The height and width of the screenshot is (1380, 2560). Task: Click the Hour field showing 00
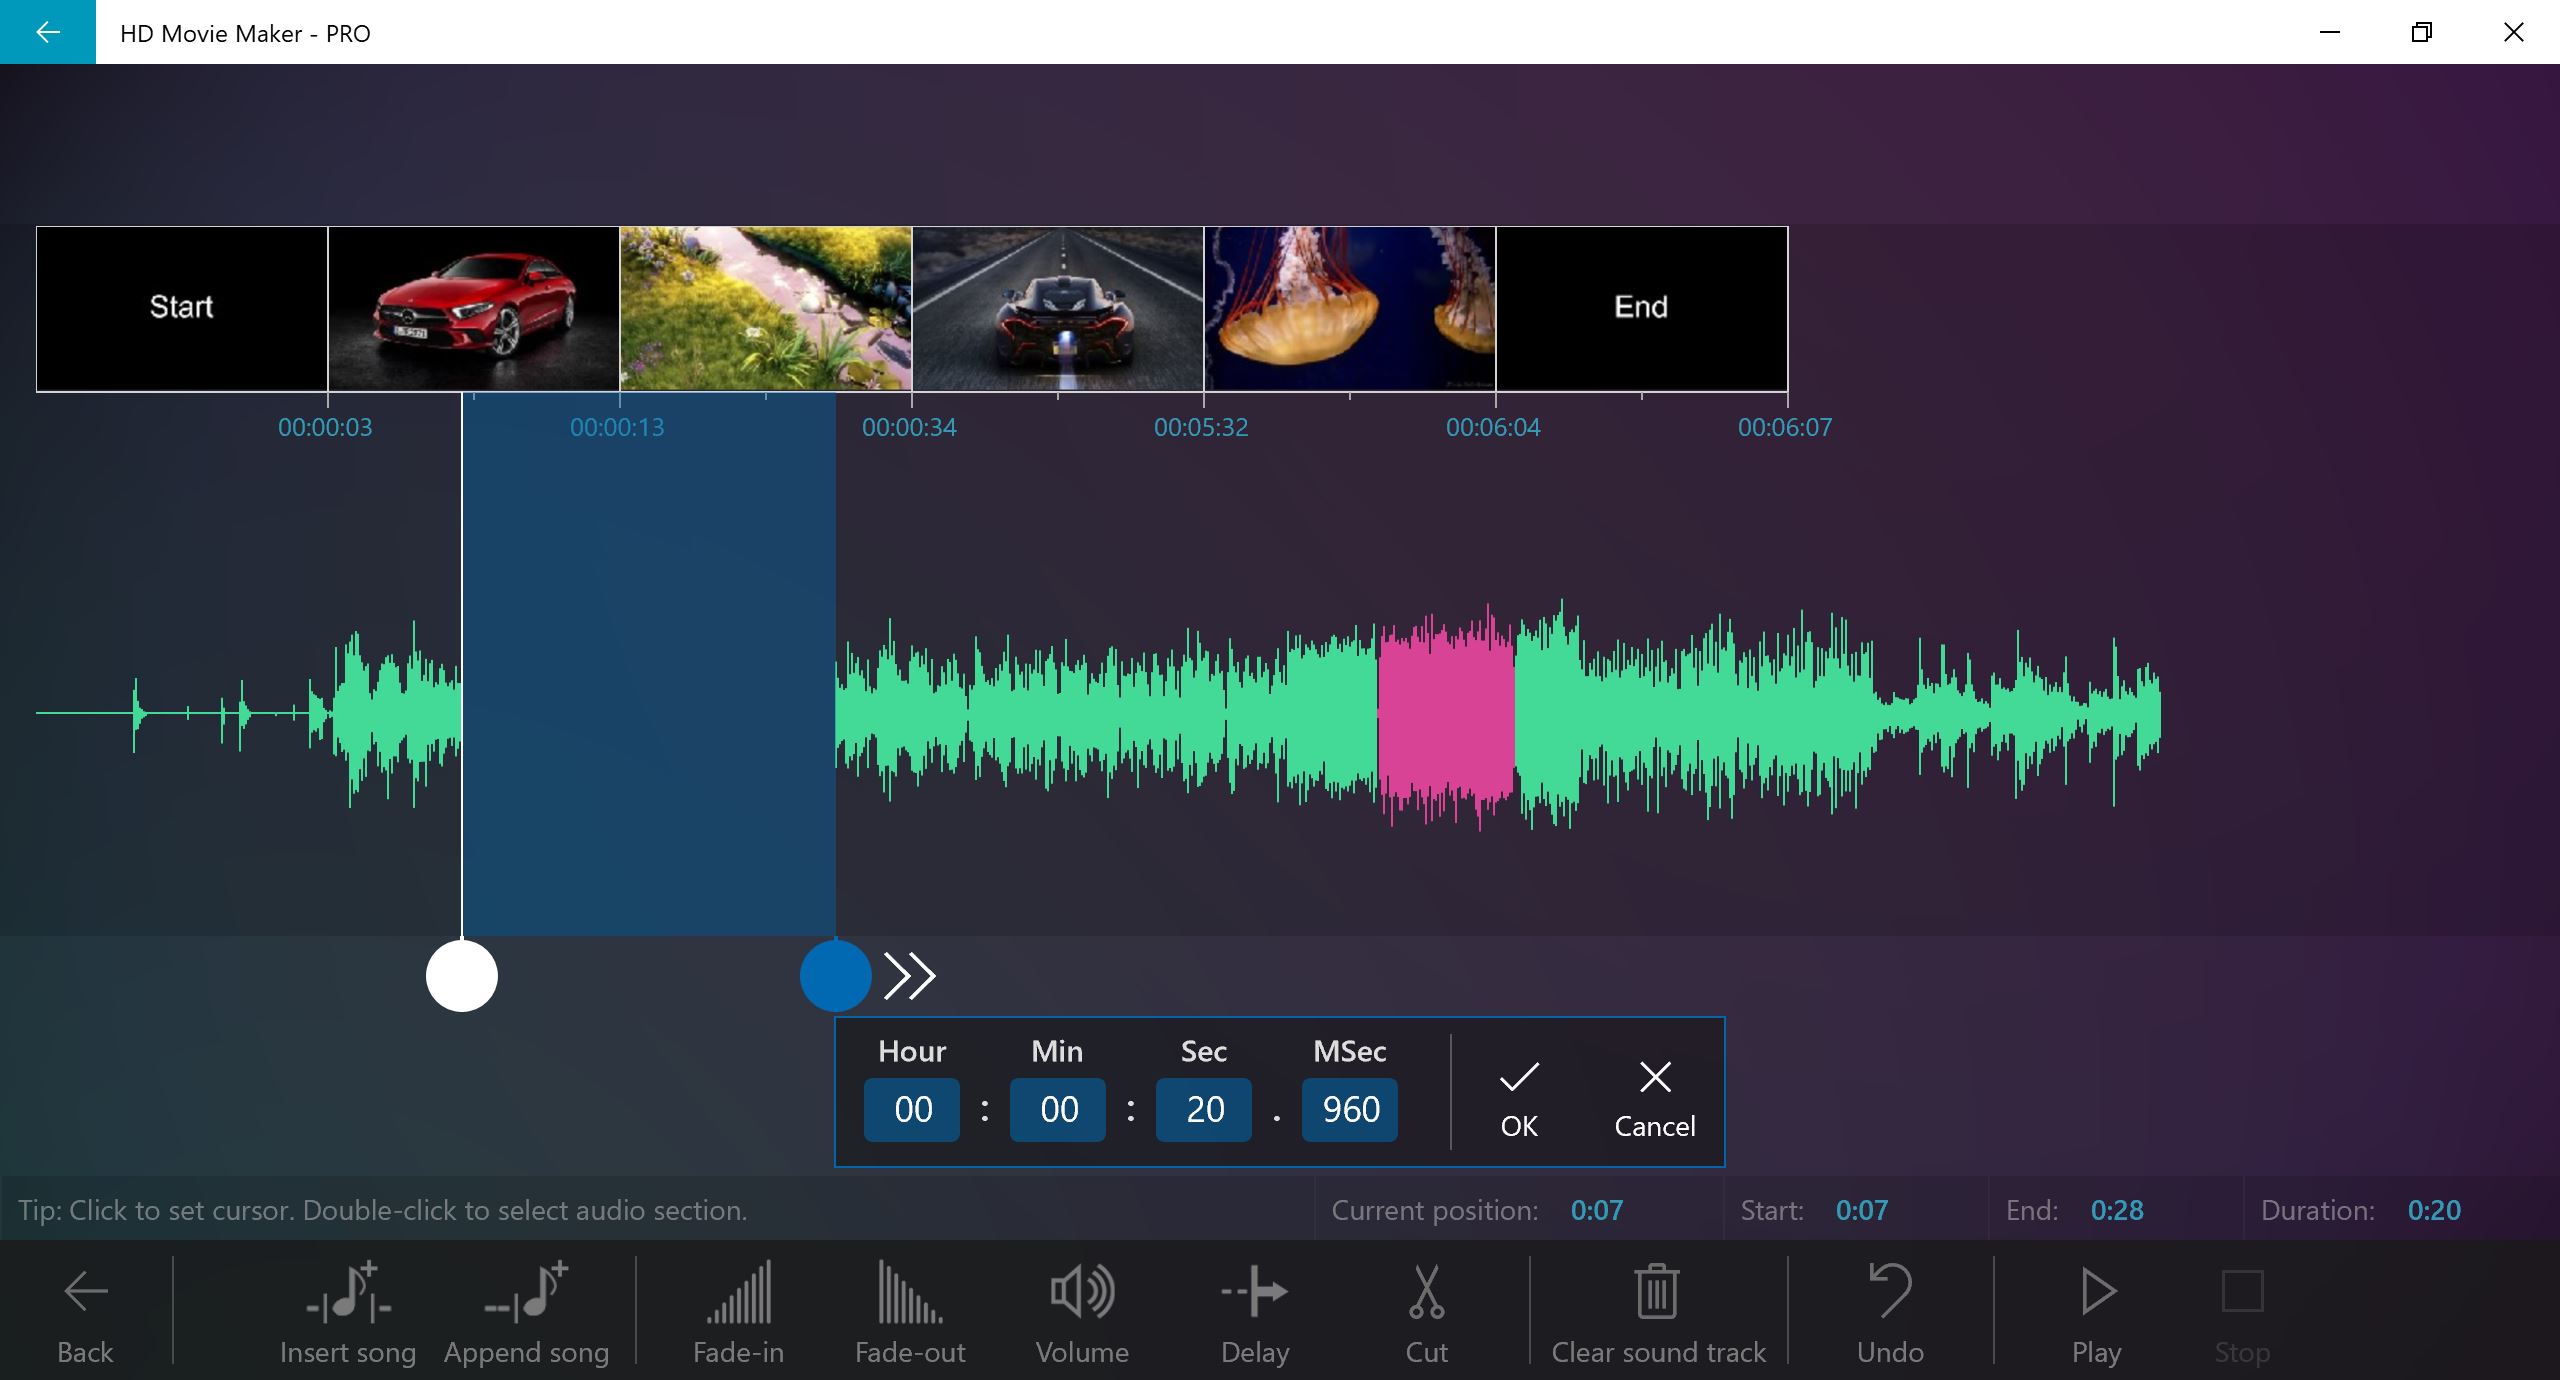pos(912,1109)
